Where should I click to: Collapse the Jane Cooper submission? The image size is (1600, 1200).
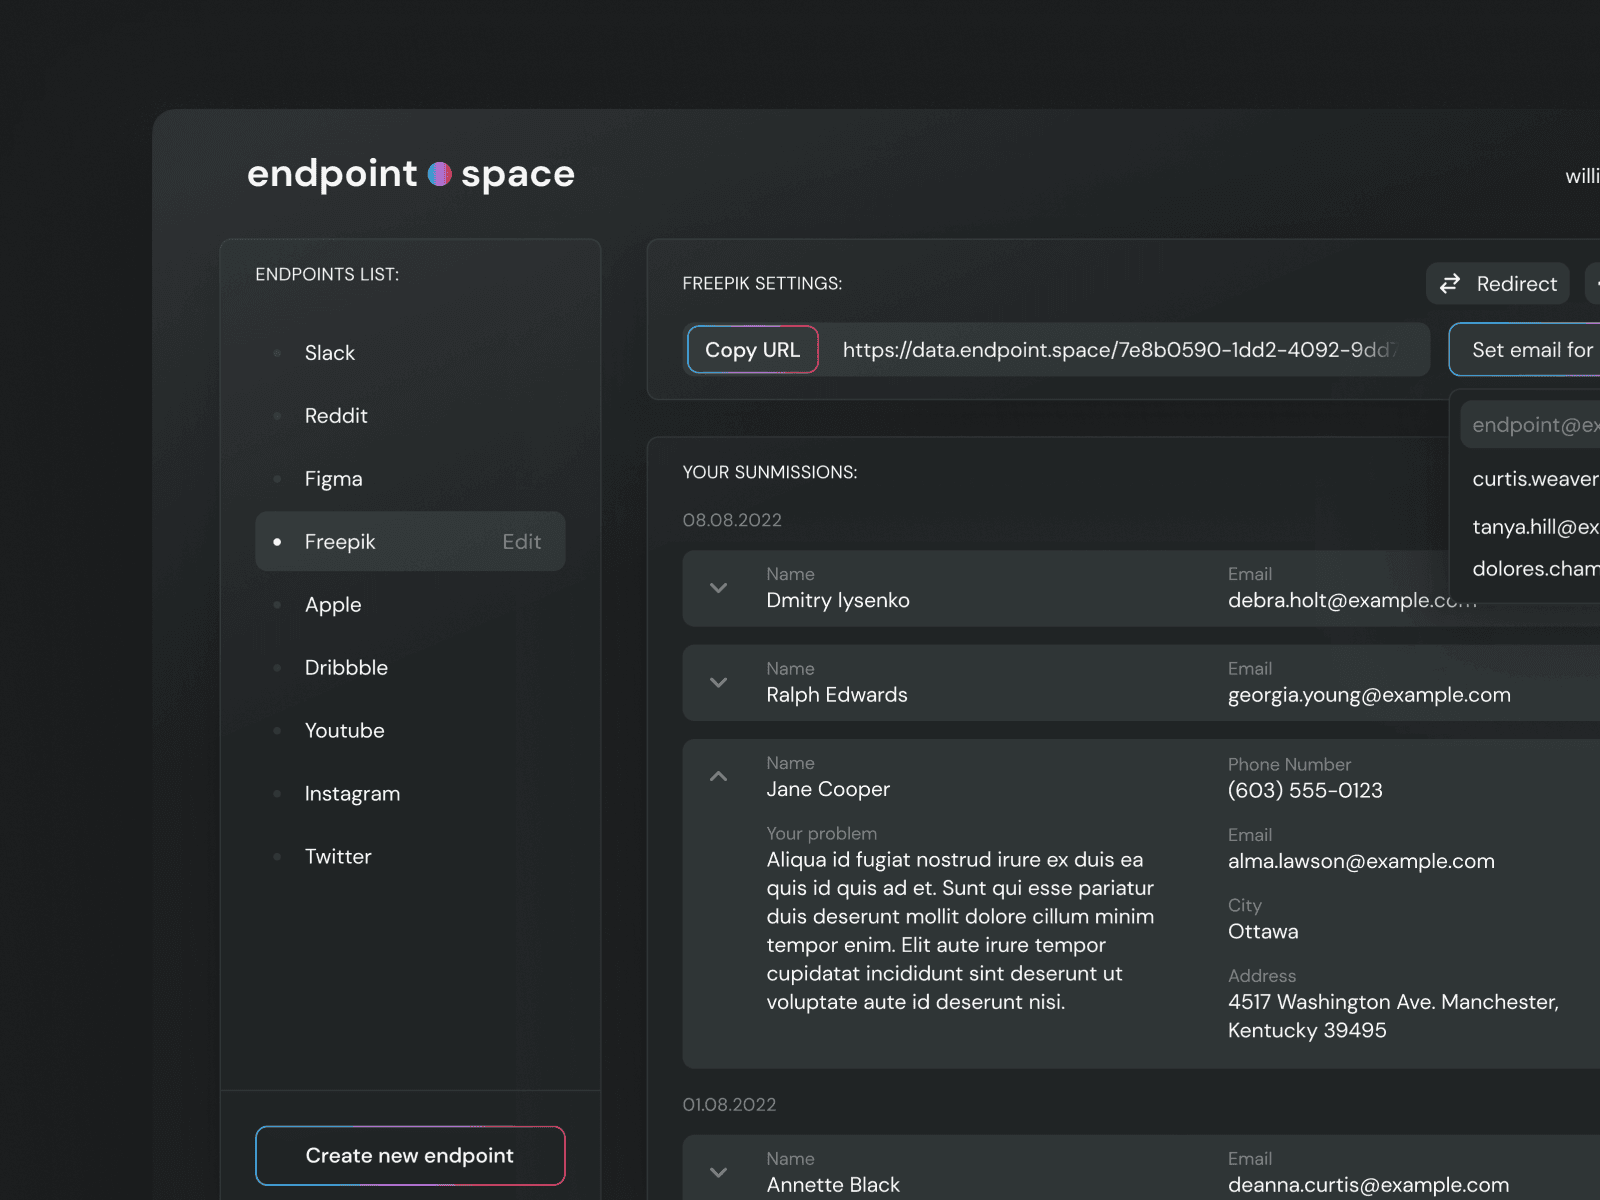pos(718,776)
